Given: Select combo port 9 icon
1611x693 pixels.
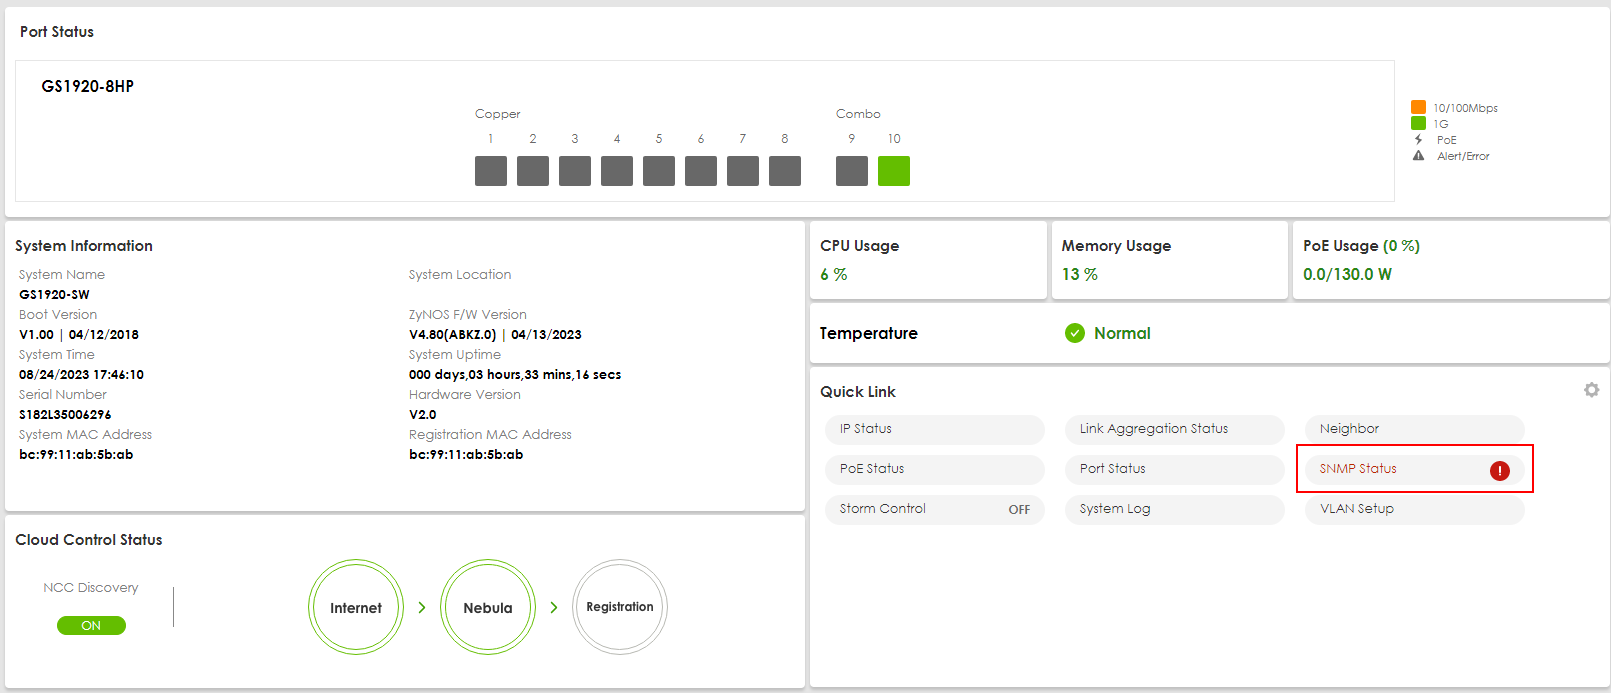Looking at the screenshot, I should pyautogui.click(x=851, y=171).
